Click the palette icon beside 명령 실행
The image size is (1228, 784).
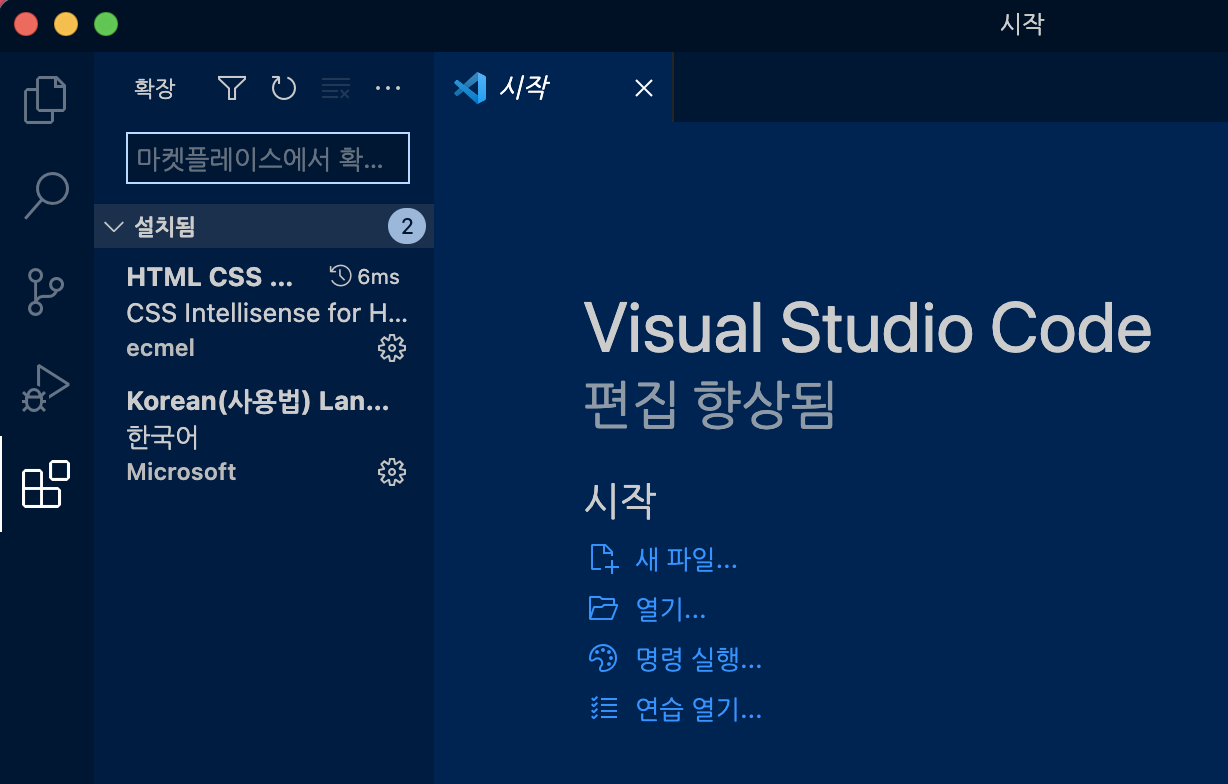[x=604, y=659]
